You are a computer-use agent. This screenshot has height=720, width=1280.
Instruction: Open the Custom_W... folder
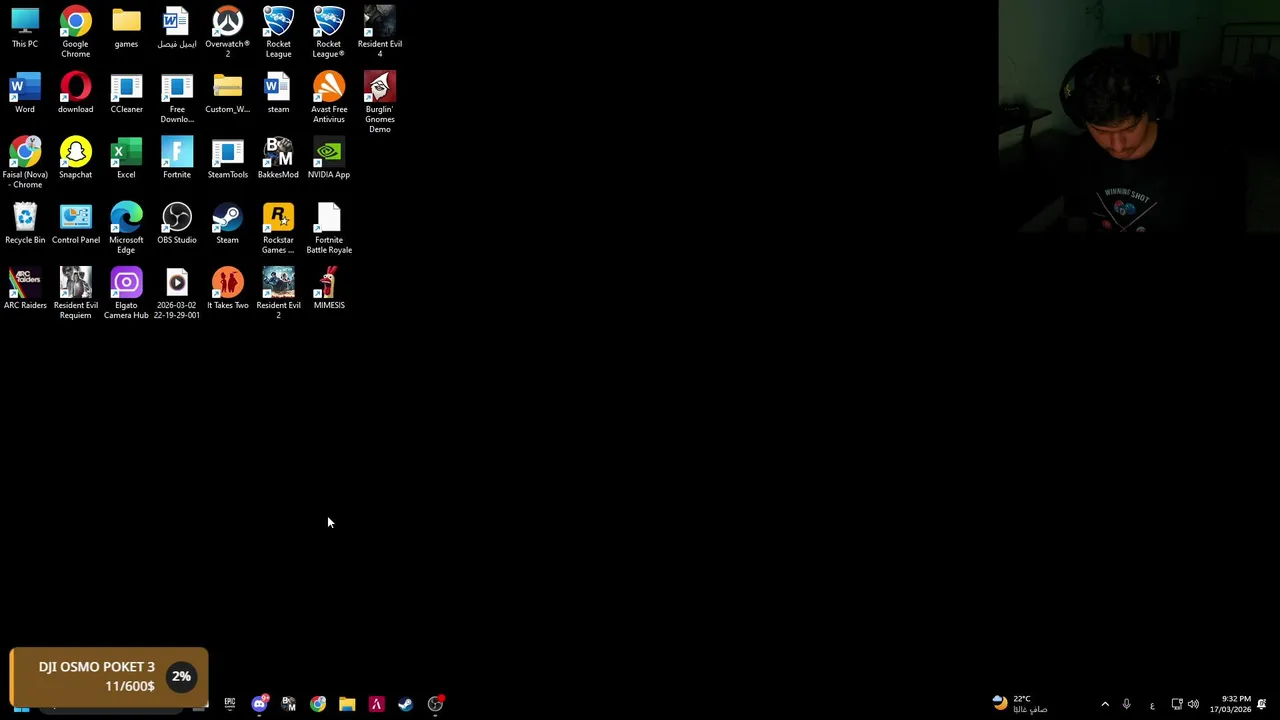227,92
